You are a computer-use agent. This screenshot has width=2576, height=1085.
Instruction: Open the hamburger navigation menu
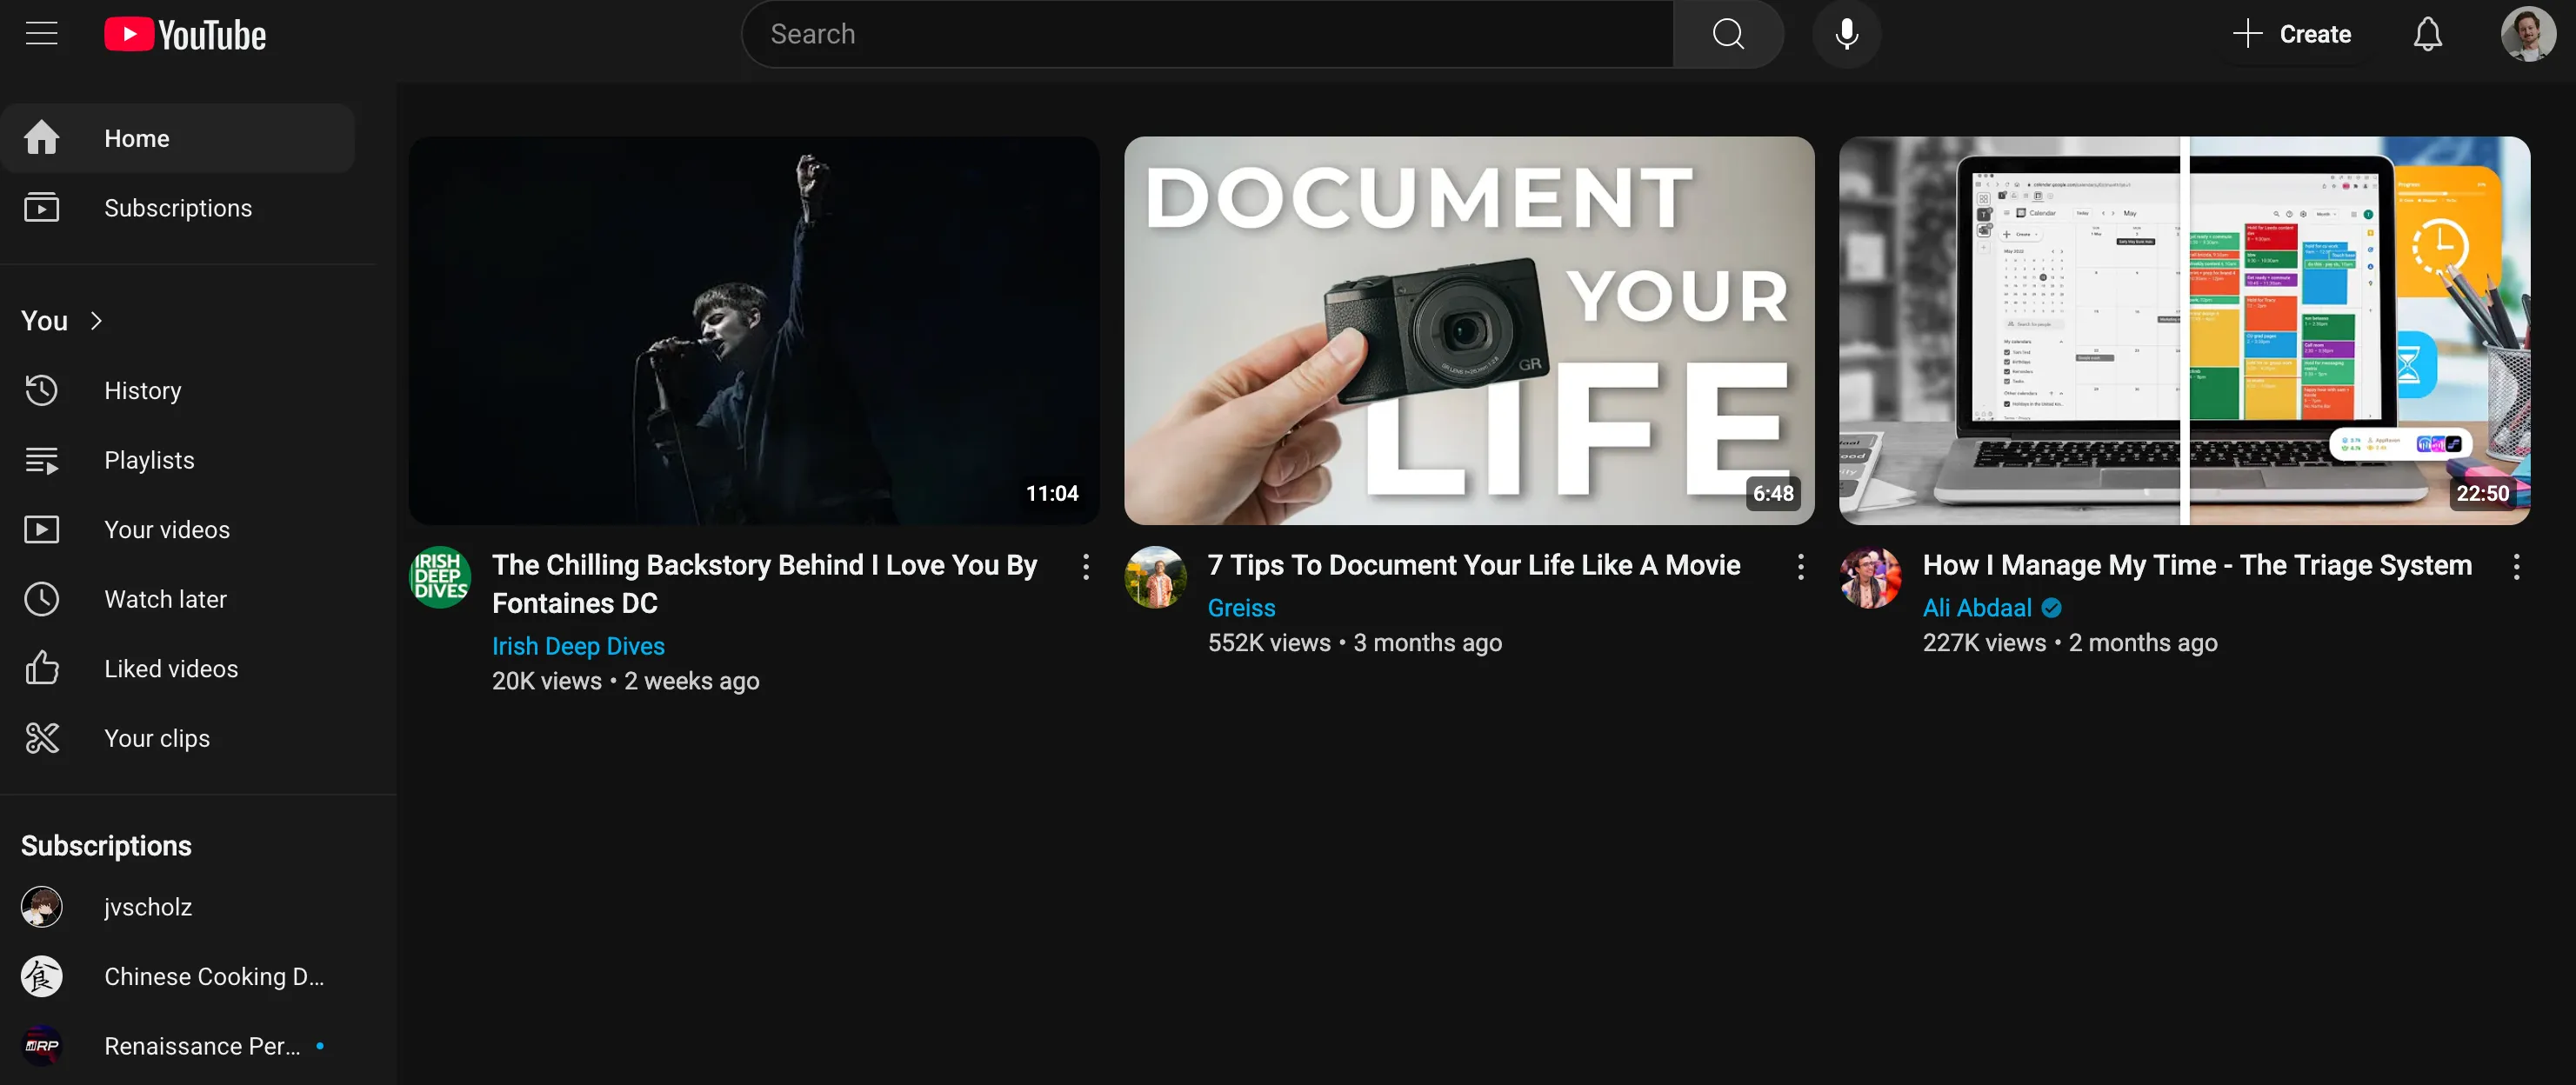[x=41, y=33]
